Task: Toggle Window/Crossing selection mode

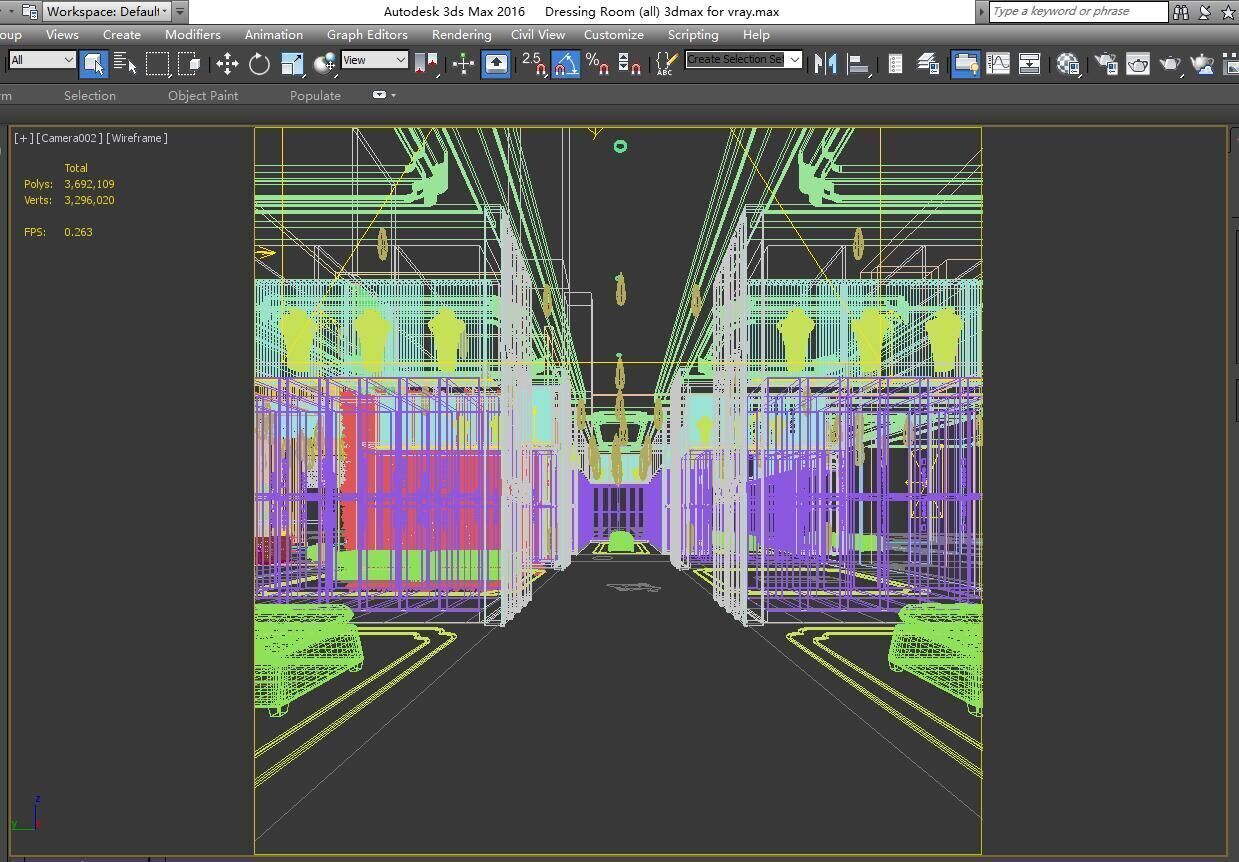Action: pos(190,64)
